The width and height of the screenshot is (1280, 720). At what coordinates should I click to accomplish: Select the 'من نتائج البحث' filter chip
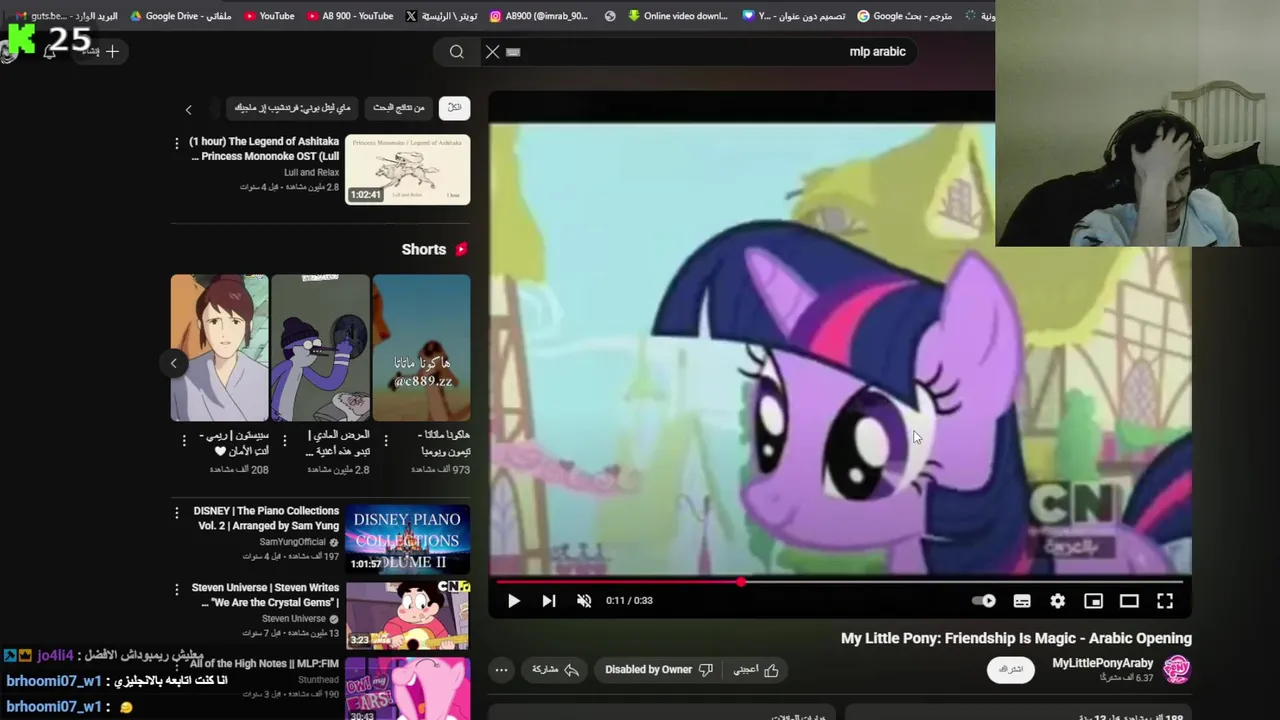tap(399, 108)
